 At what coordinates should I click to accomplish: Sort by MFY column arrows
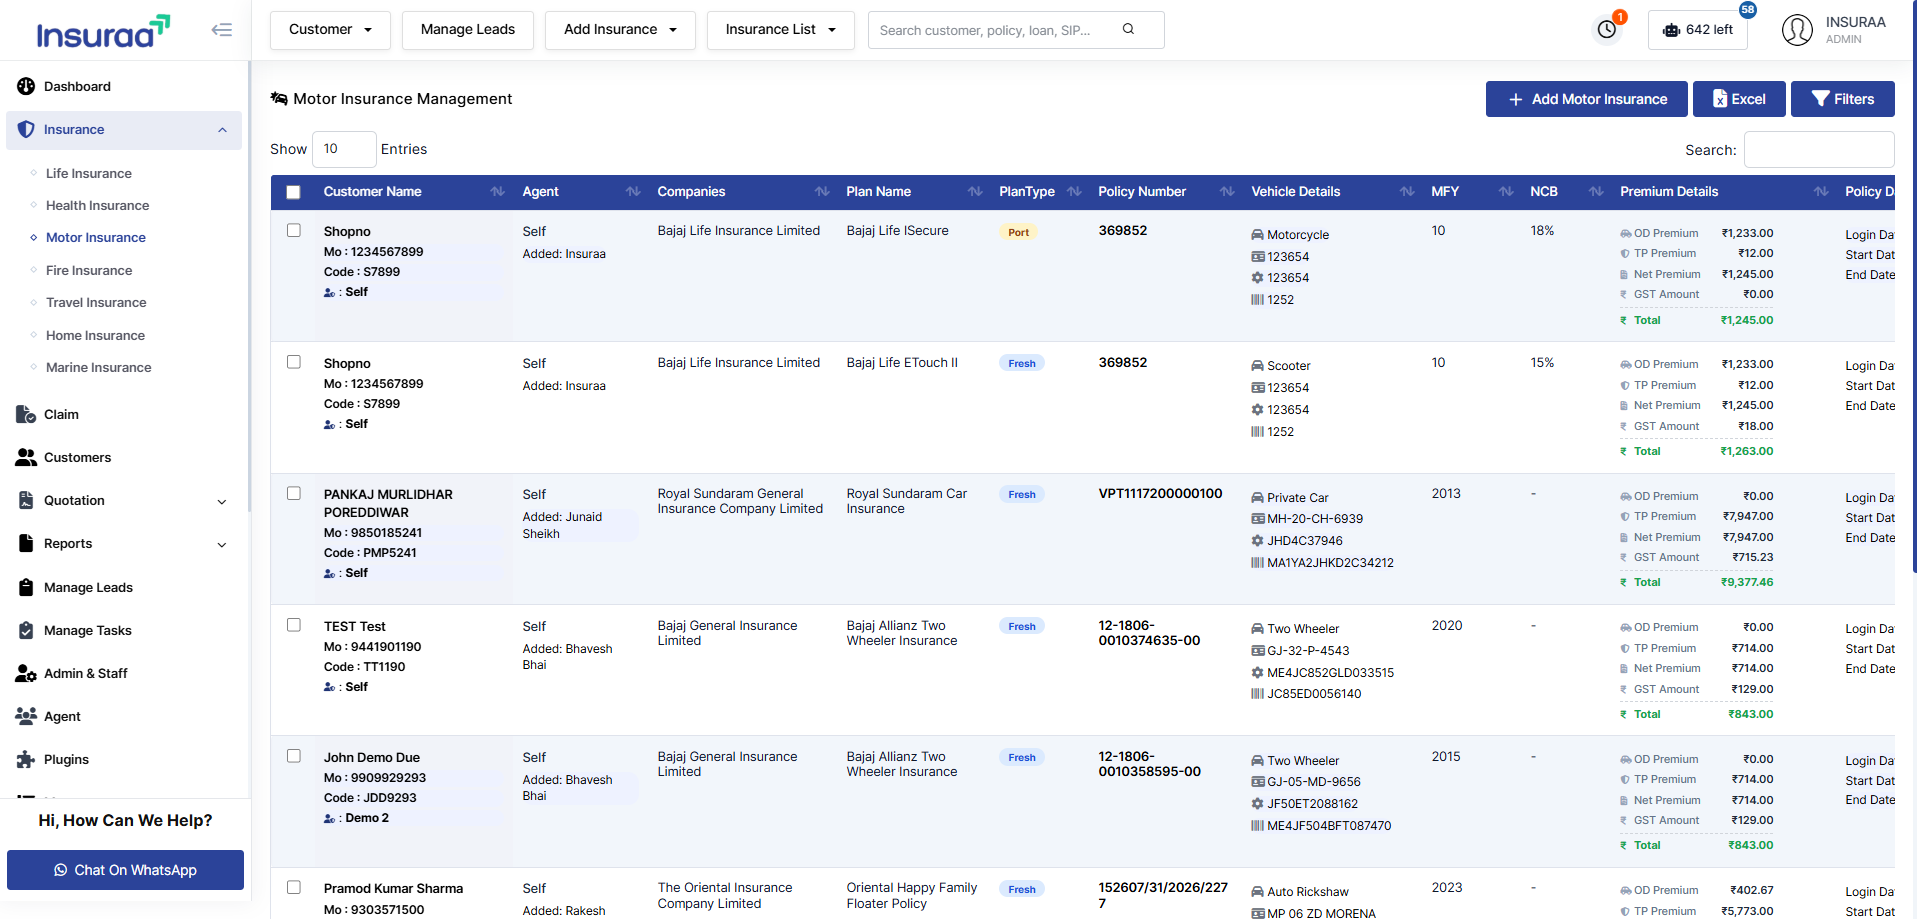1506,191
